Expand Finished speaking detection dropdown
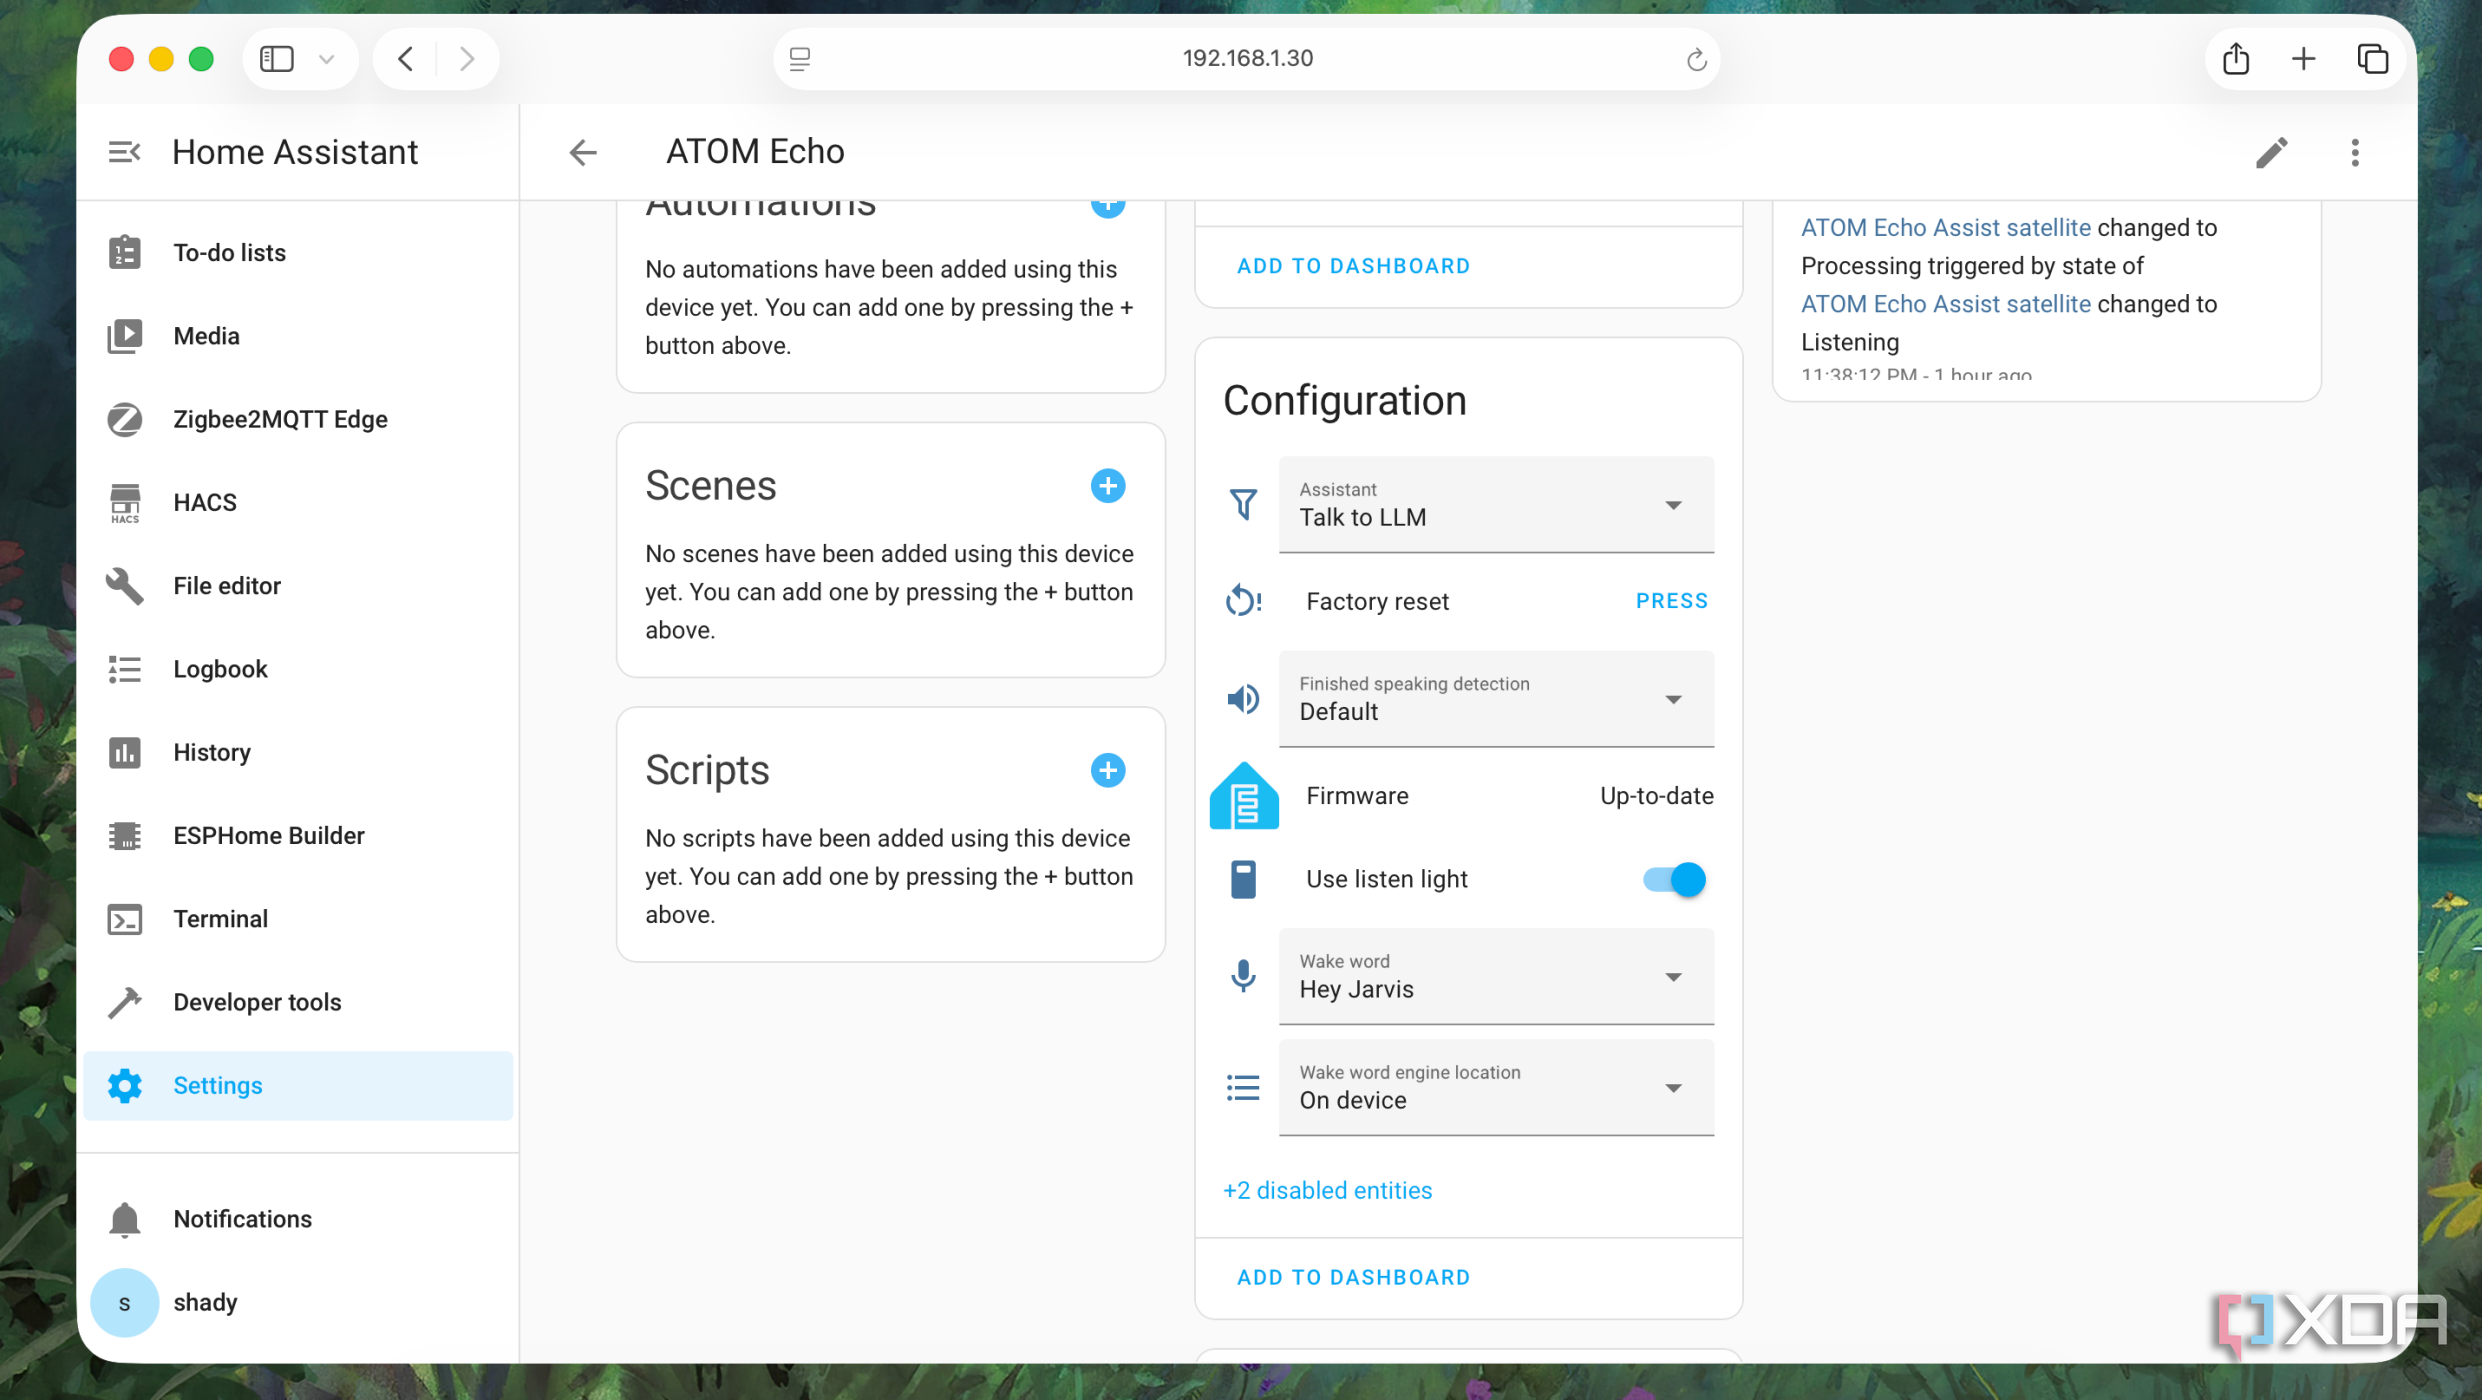The width and height of the screenshot is (2482, 1400). pyautogui.click(x=1496, y=699)
